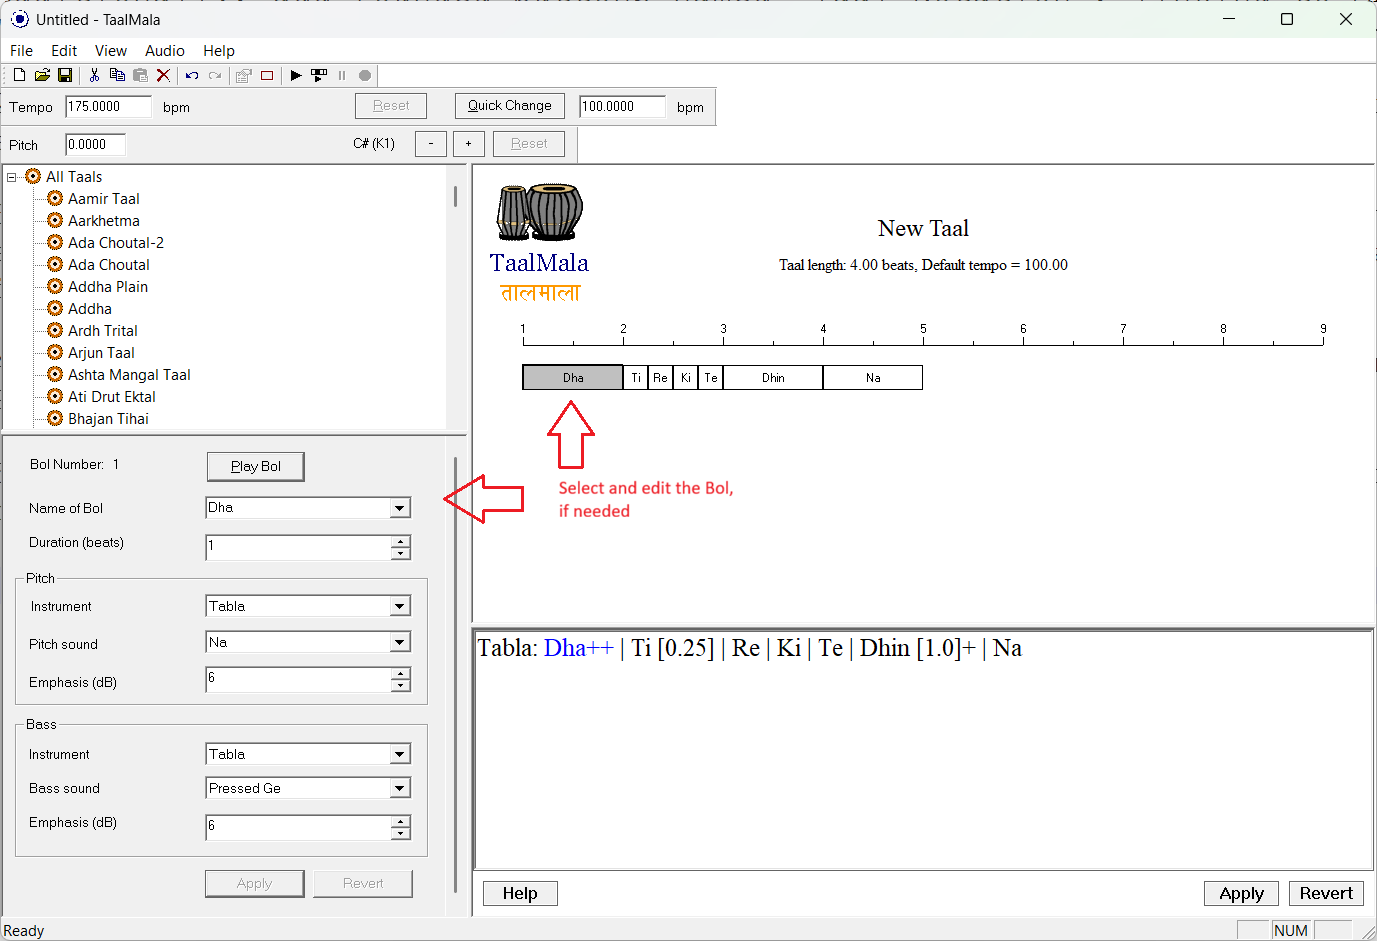The image size is (1377, 941).
Task: Lower the pitch with the minus button
Action: (x=431, y=144)
